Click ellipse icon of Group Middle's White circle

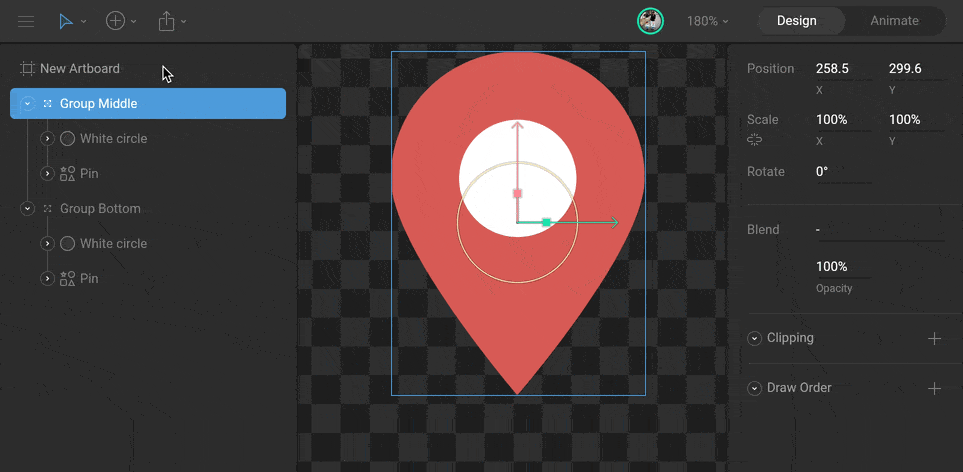(x=68, y=139)
